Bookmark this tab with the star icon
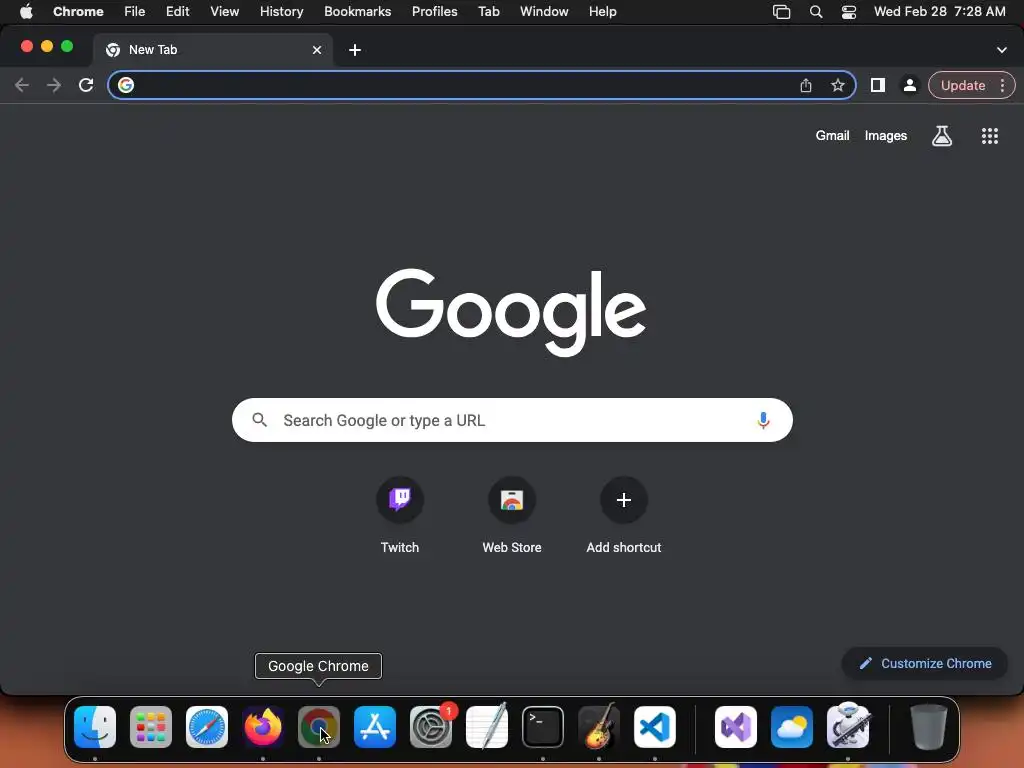 (x=838, y=85)
